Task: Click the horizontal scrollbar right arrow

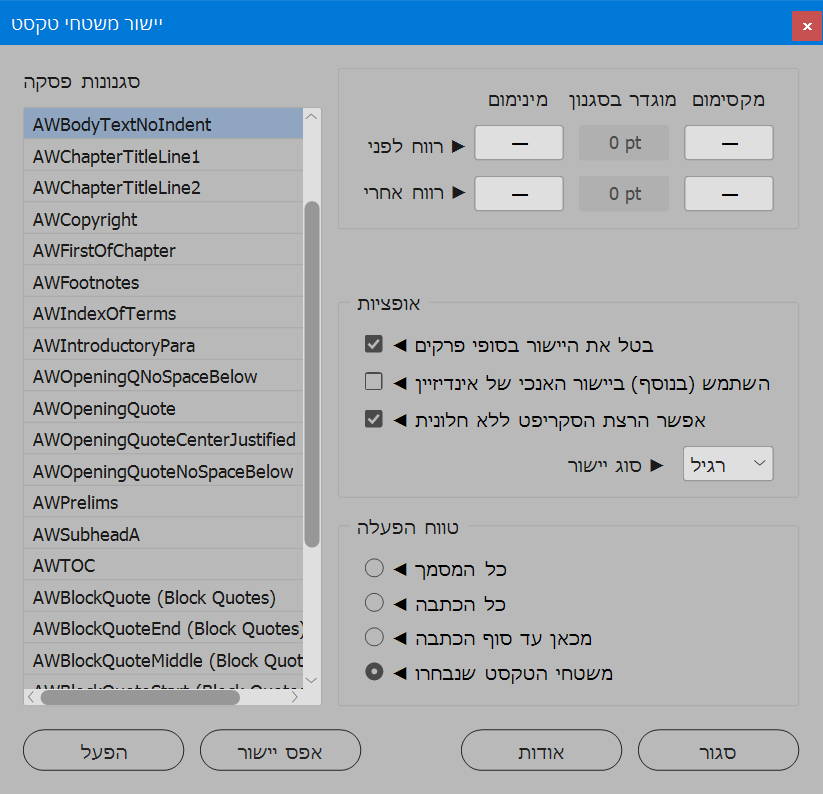Action: click(x=294, y=697)
